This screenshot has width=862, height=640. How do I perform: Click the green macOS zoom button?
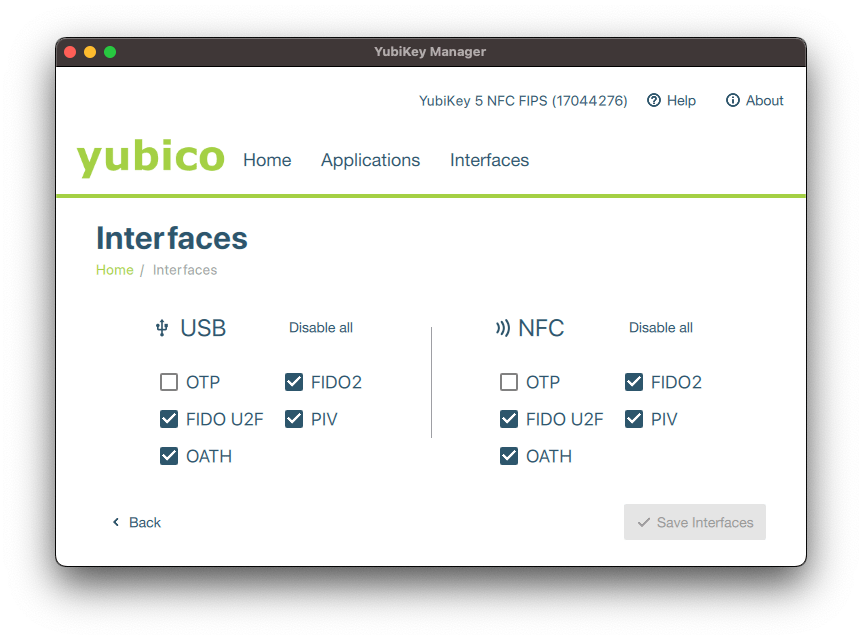pos(110,52)
